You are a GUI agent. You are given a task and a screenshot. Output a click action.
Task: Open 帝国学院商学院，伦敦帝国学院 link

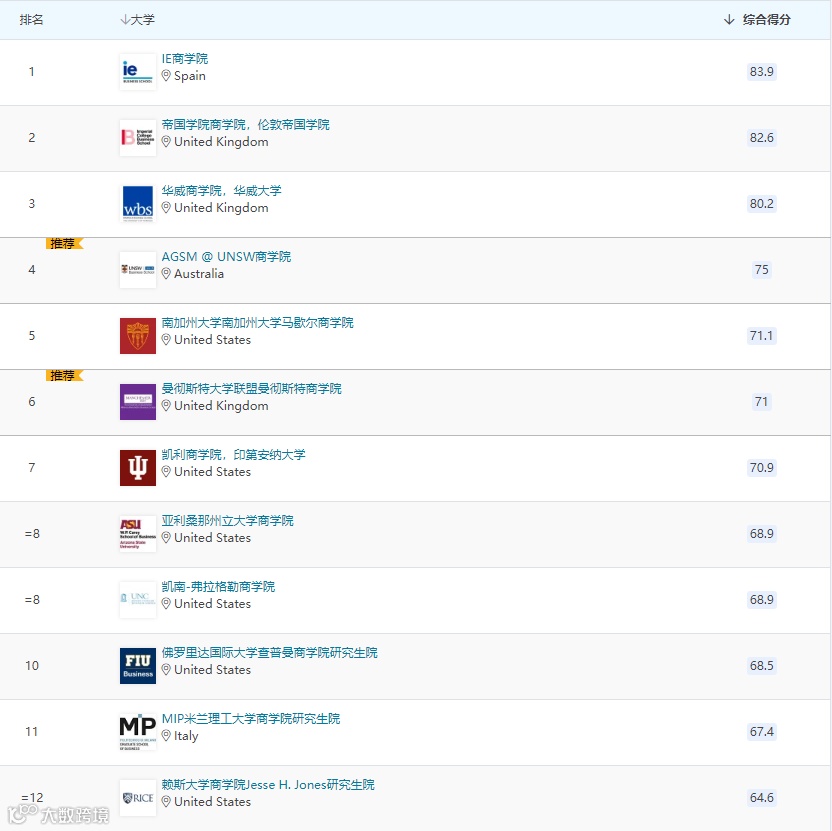click(x=245, y=125)
